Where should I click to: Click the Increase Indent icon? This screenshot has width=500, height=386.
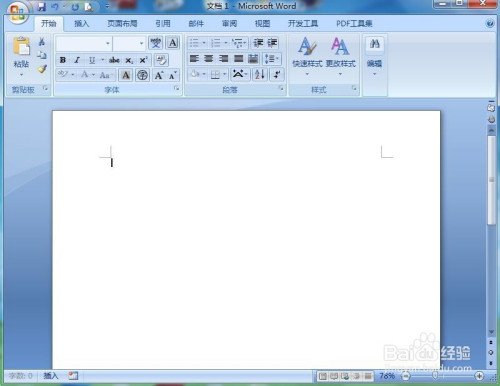[272, 43]
